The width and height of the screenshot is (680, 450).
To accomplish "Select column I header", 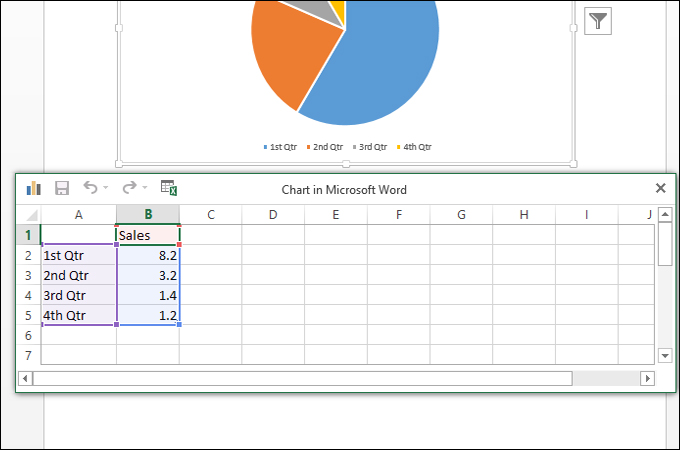I will 586,215.
